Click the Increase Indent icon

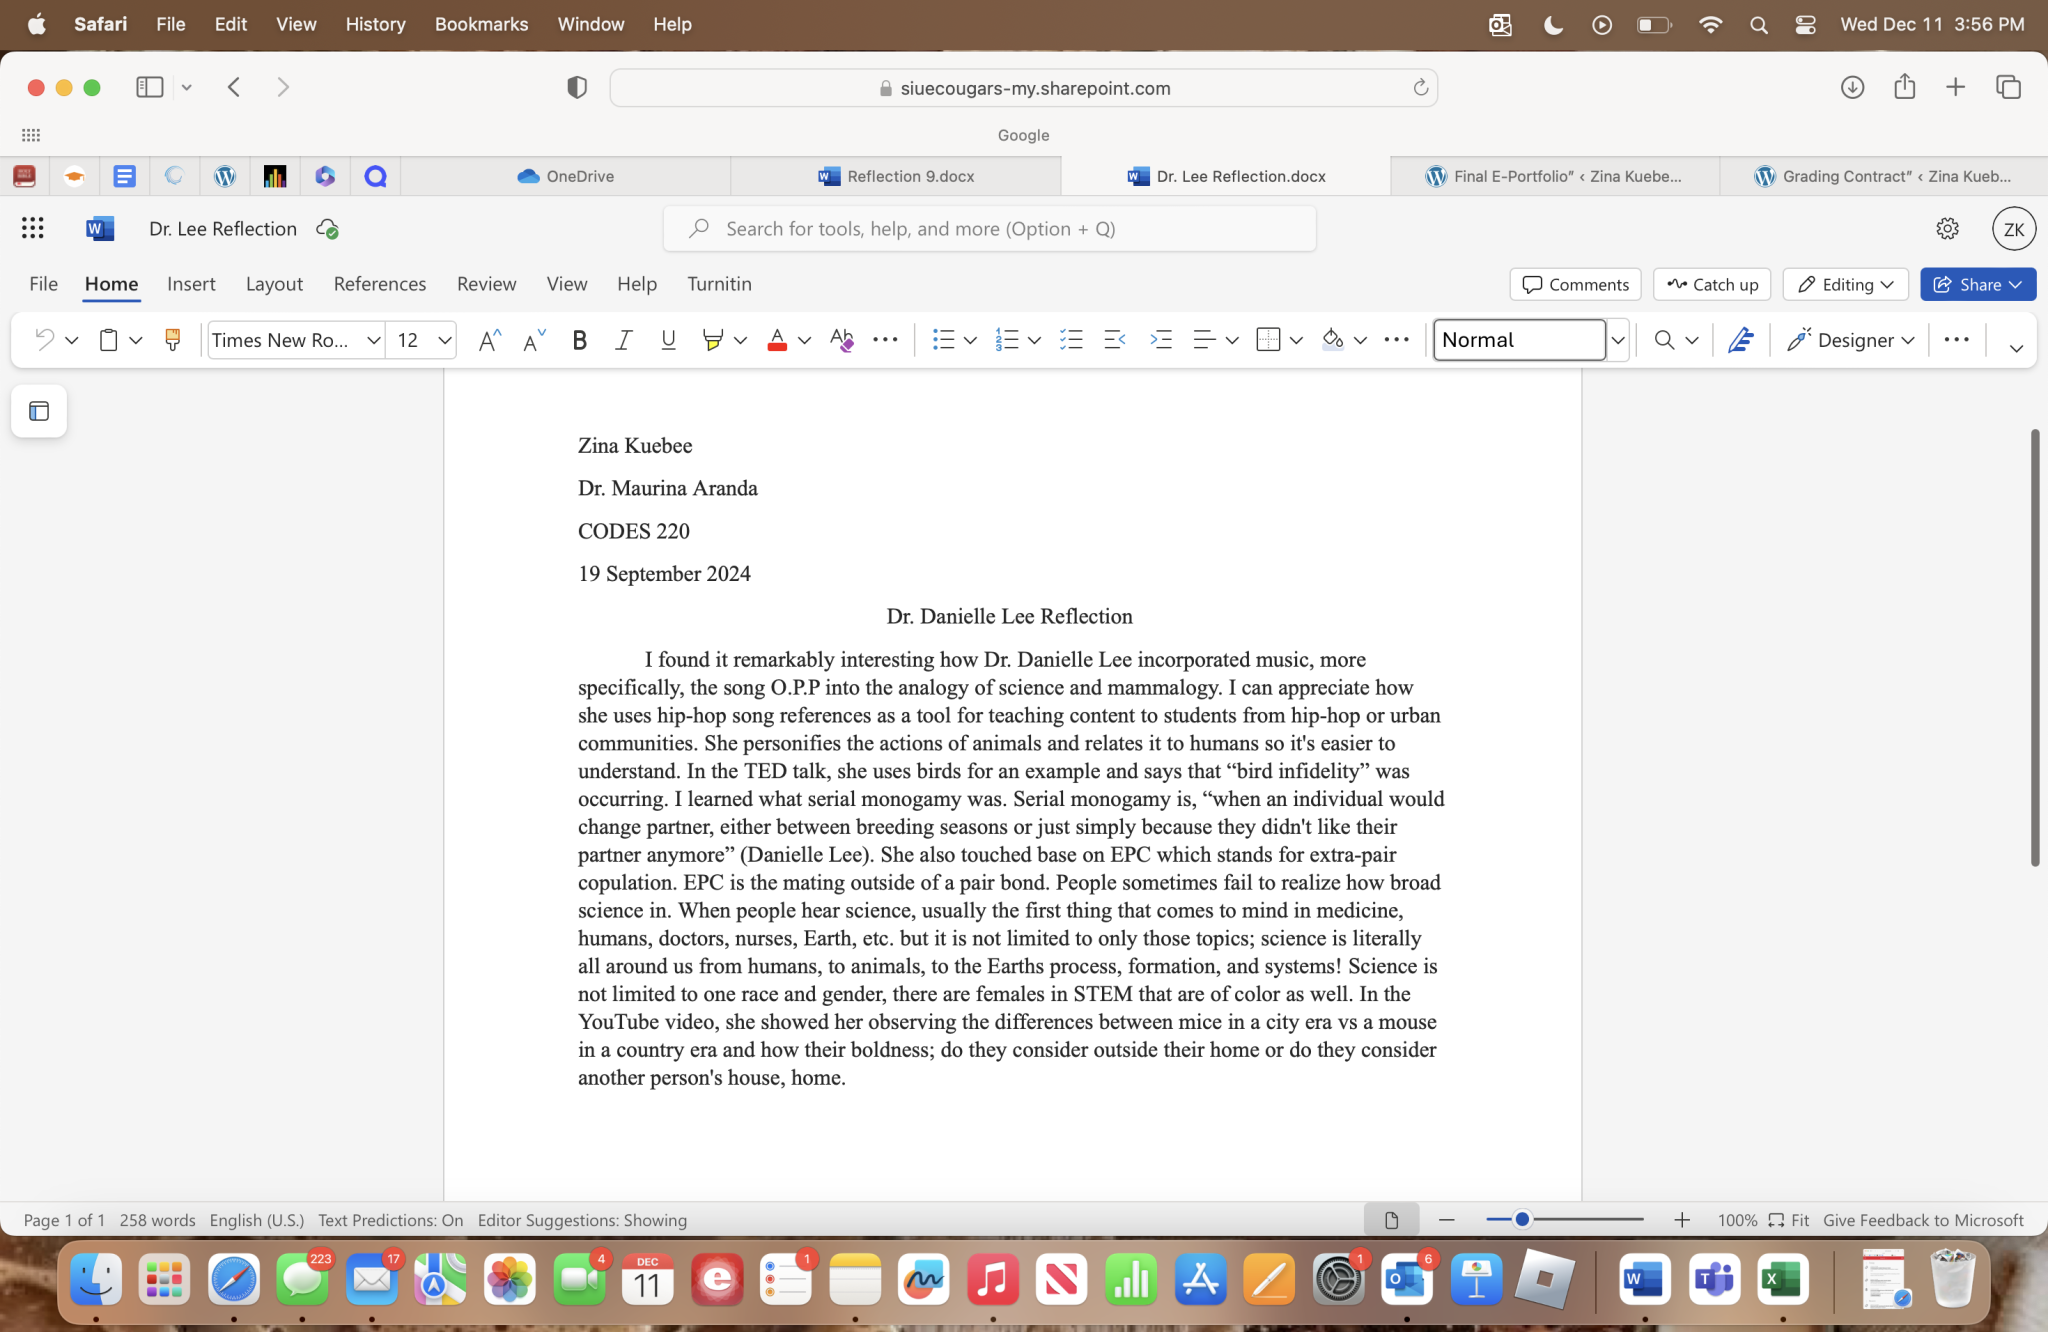click(1160, 340)
